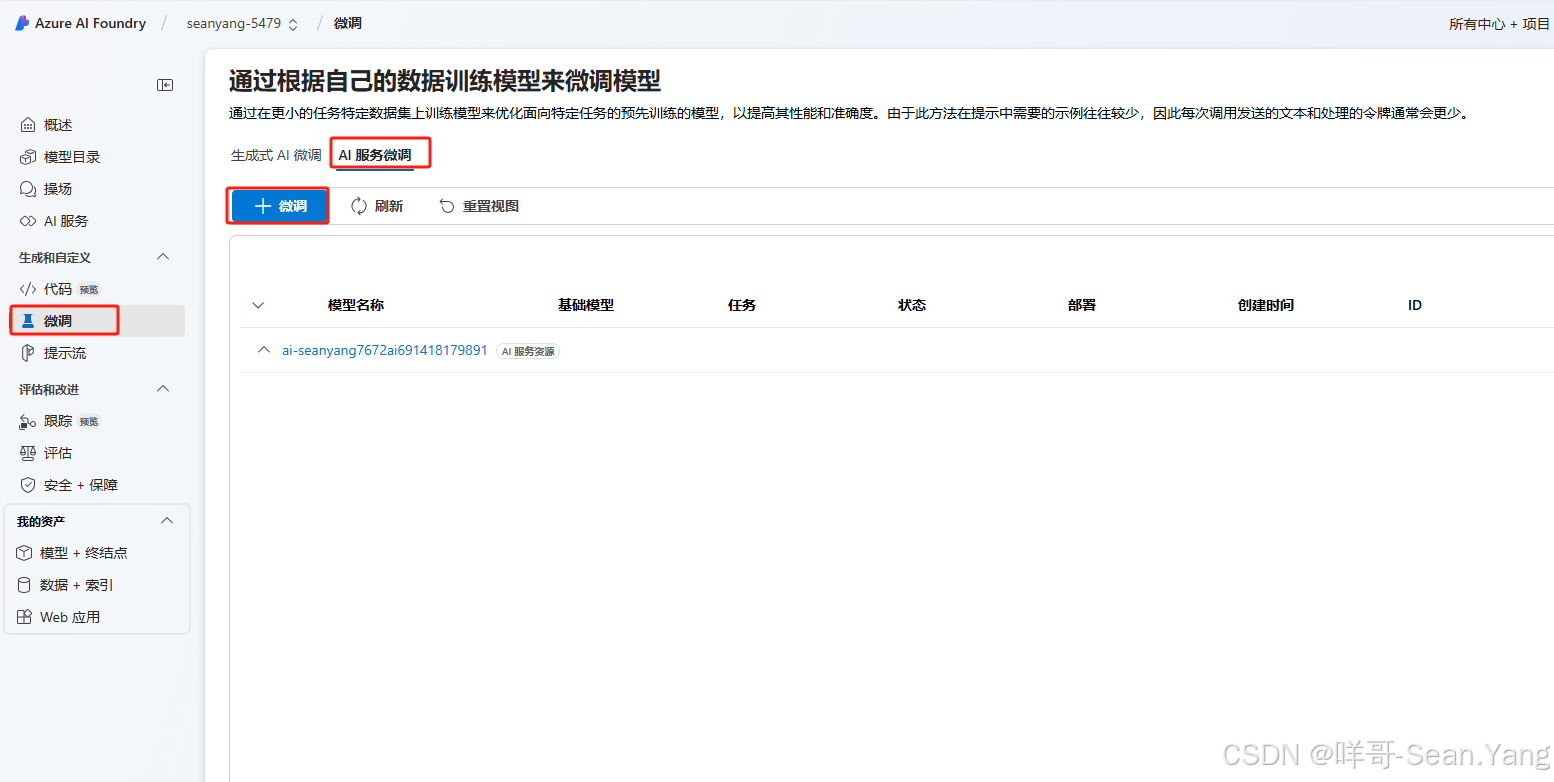Click the 创建时间 column header

(1266, 305)
